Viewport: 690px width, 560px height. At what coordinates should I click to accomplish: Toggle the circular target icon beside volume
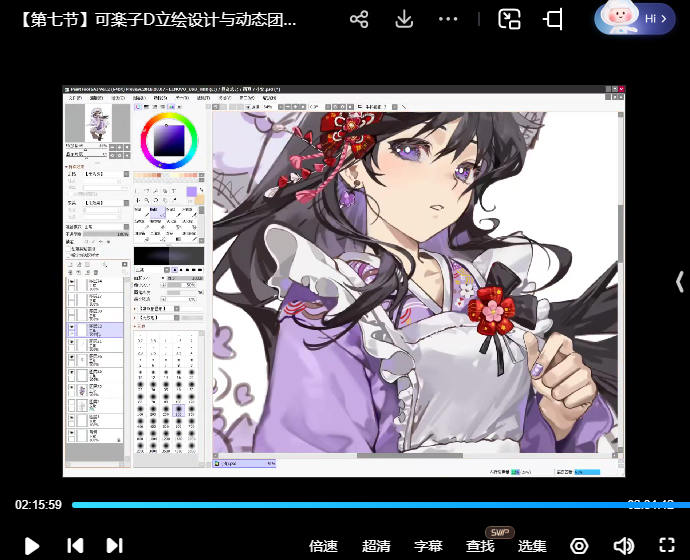tap(579, 545)
